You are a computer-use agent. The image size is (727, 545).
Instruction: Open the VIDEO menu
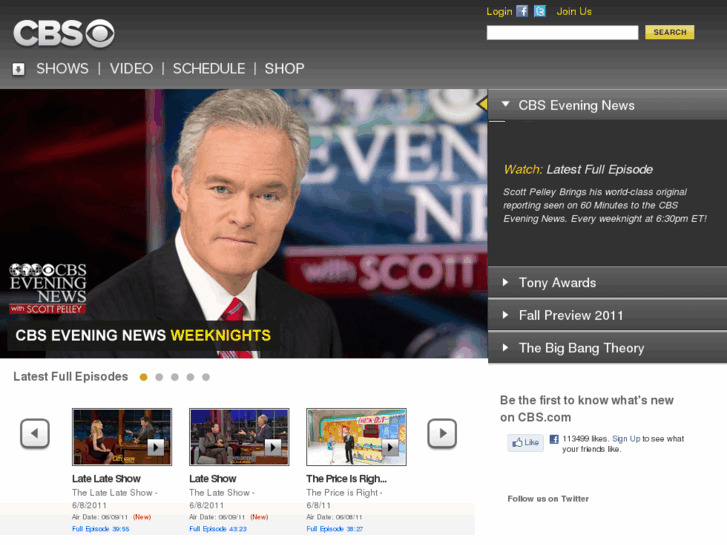[131, 69]
